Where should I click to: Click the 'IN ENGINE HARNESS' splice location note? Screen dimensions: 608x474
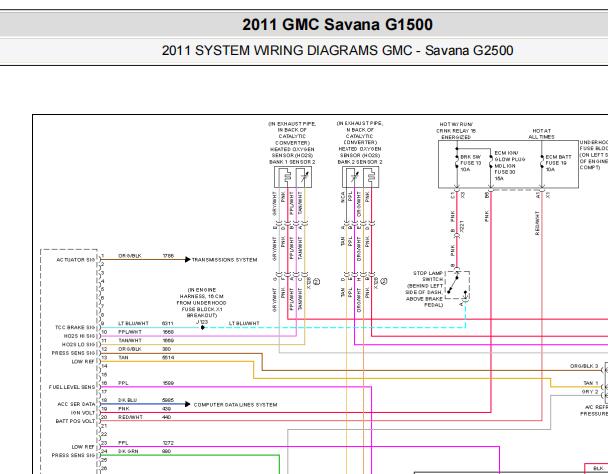click(201, 303)
